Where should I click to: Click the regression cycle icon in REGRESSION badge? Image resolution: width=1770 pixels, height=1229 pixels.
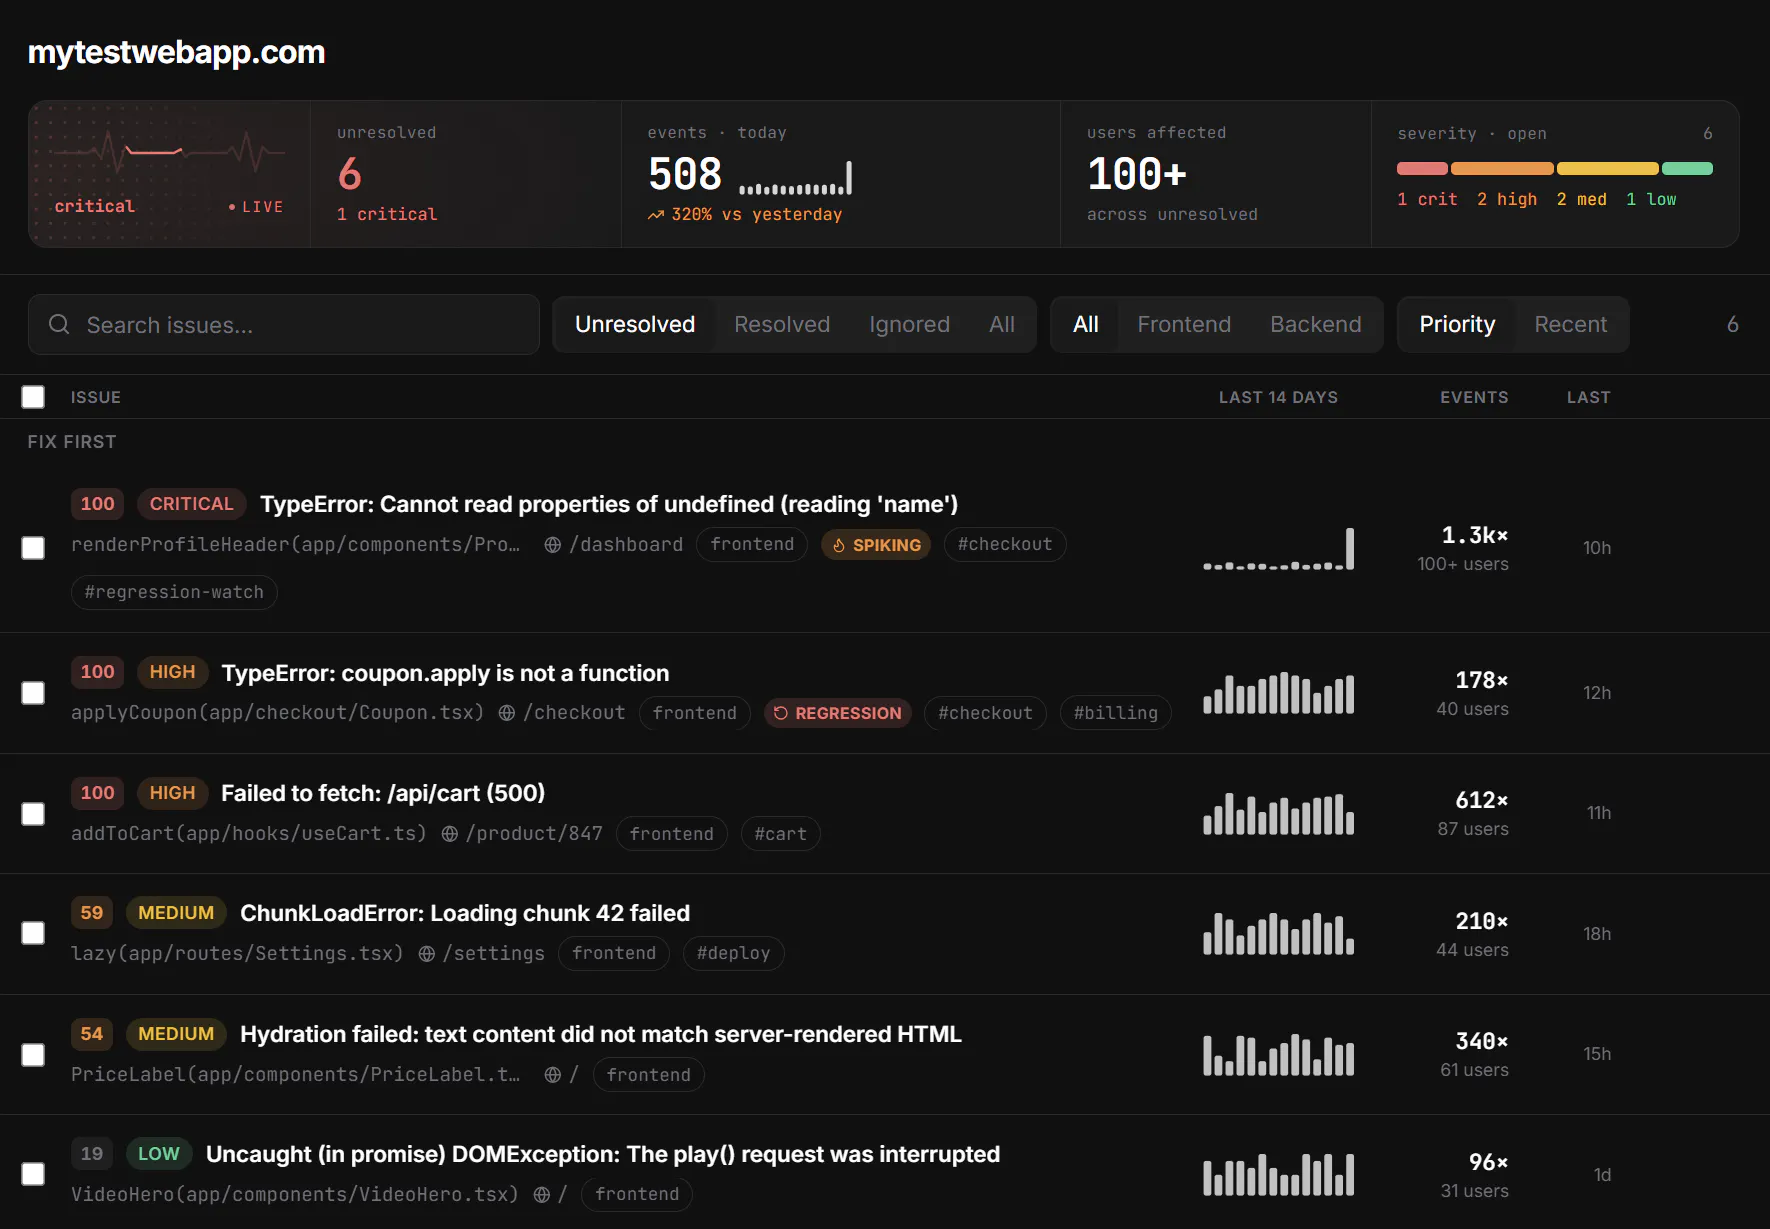pos(781,713)
